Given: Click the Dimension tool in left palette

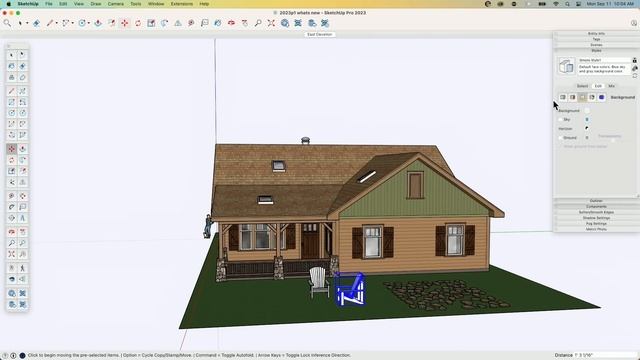Looking at the screenshot, I should tap(22, 196).
